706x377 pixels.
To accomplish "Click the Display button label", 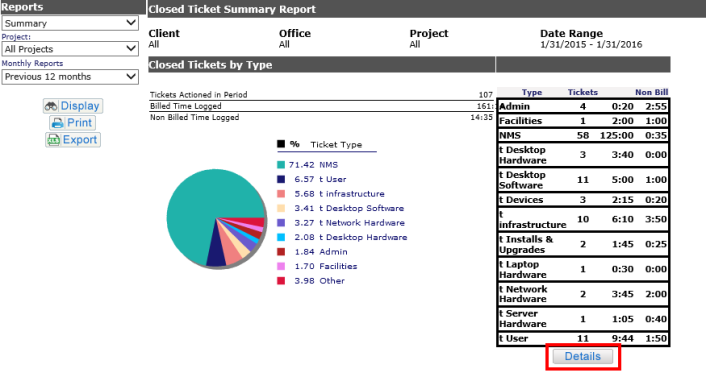I will 80,106.
